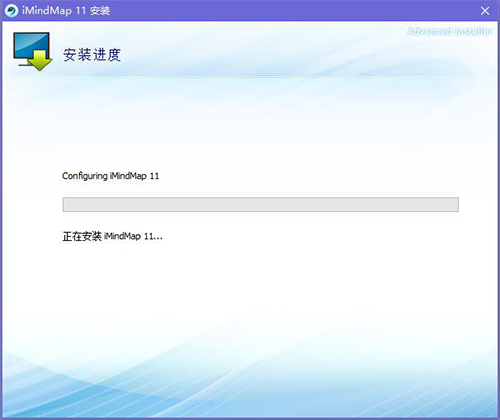Click the '安装进度' heading text
Viewport: 500px width, 420px height.
pyautogui.click(x=92, y=55)
